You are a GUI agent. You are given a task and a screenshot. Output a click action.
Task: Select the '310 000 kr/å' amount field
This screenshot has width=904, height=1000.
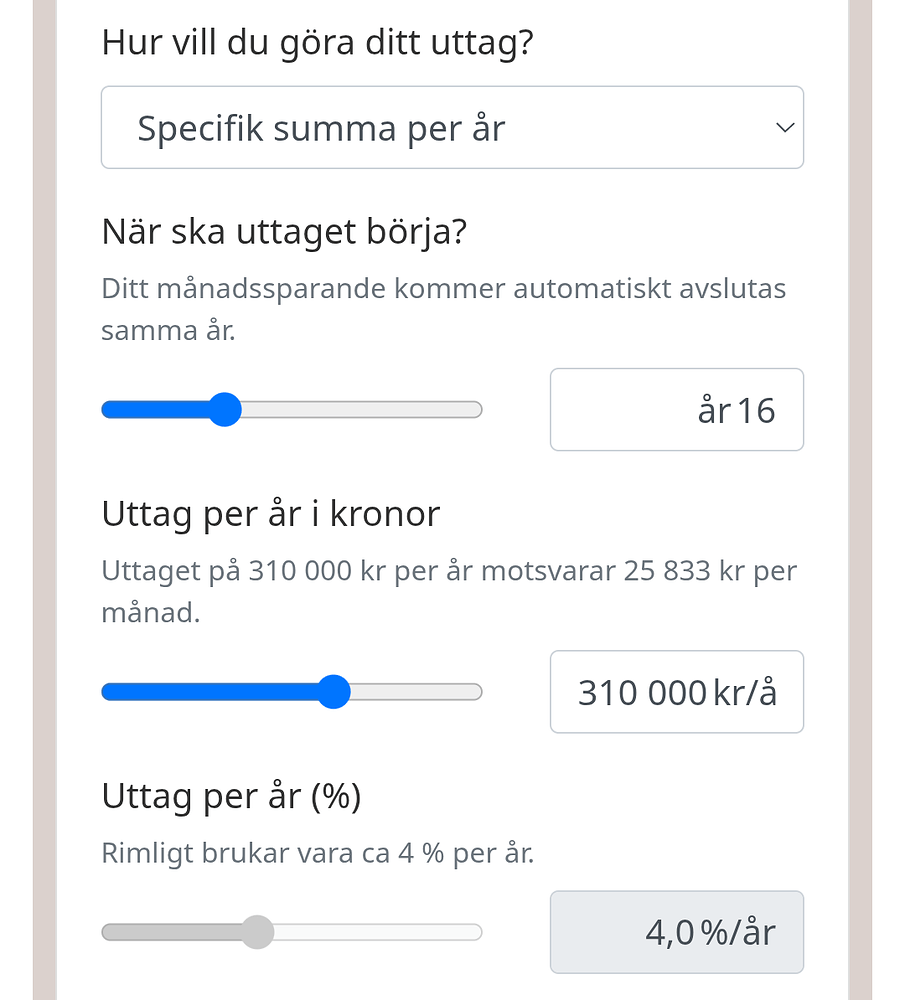pos(676,691)
